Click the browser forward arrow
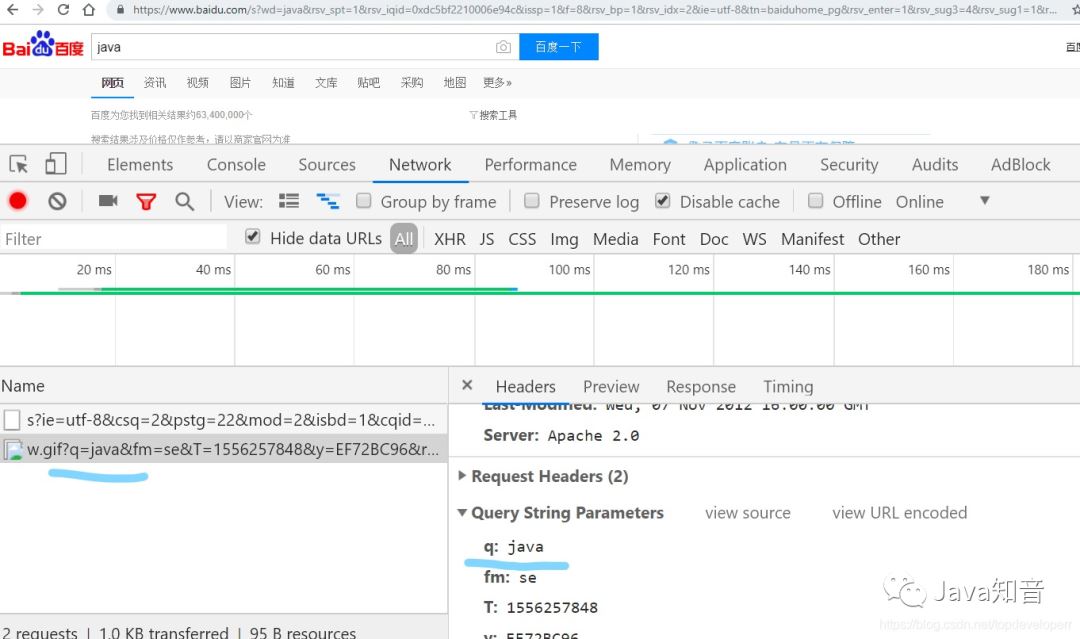 coord(38,10)
